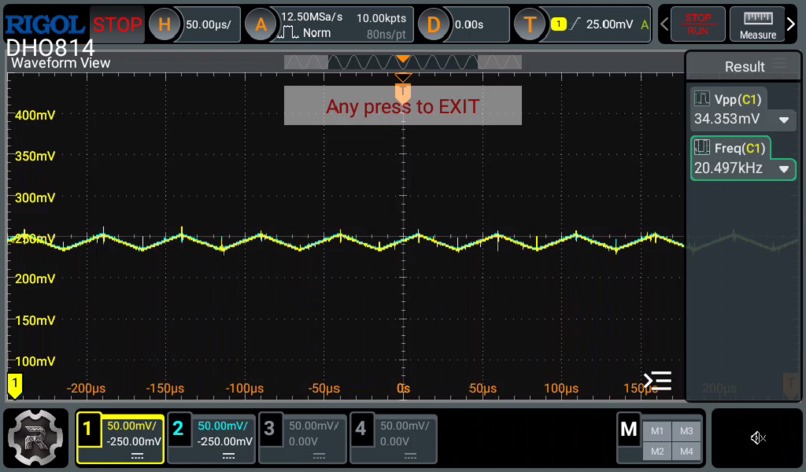Screen dimensions: 806x472
Task: Open Horizontal settings via H icon
Action: pos(164,24)
